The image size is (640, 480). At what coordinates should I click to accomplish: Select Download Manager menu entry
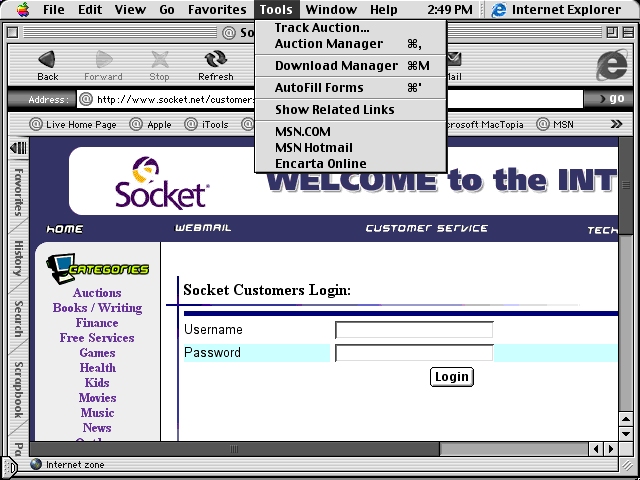[x=351, y=65]
